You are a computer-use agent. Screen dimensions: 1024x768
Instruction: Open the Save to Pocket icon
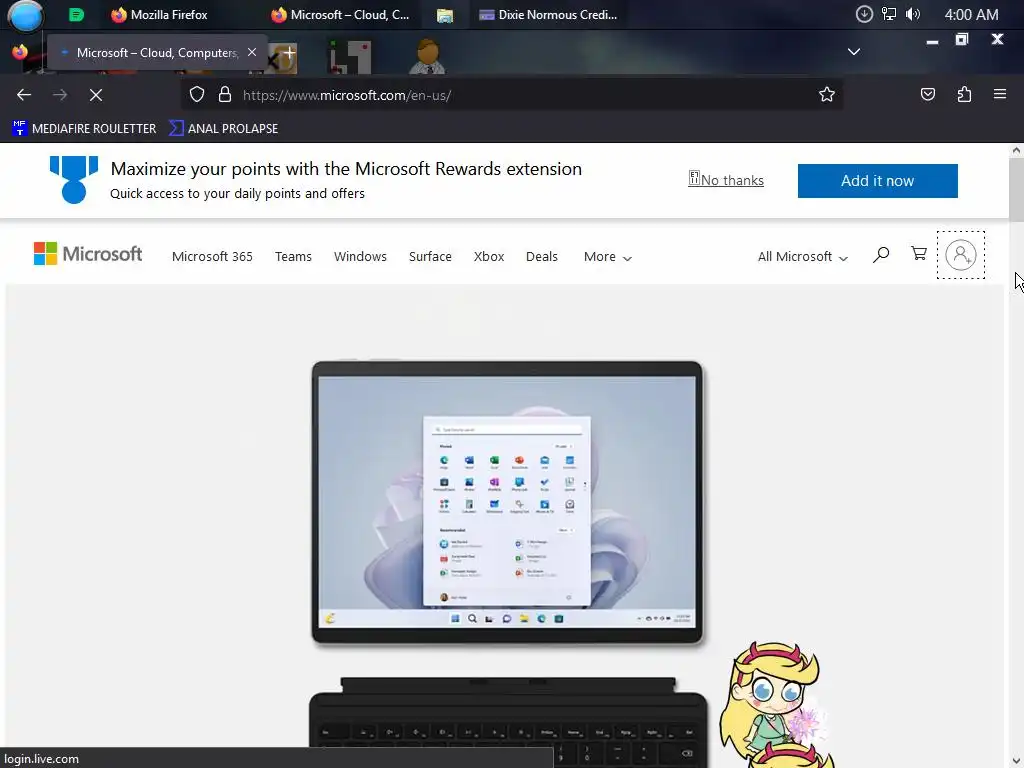[927, 95]
